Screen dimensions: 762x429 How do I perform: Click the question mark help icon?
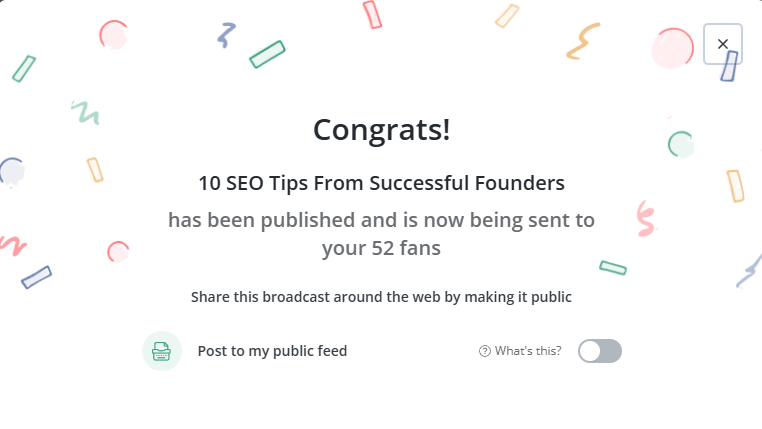[485, 351]
